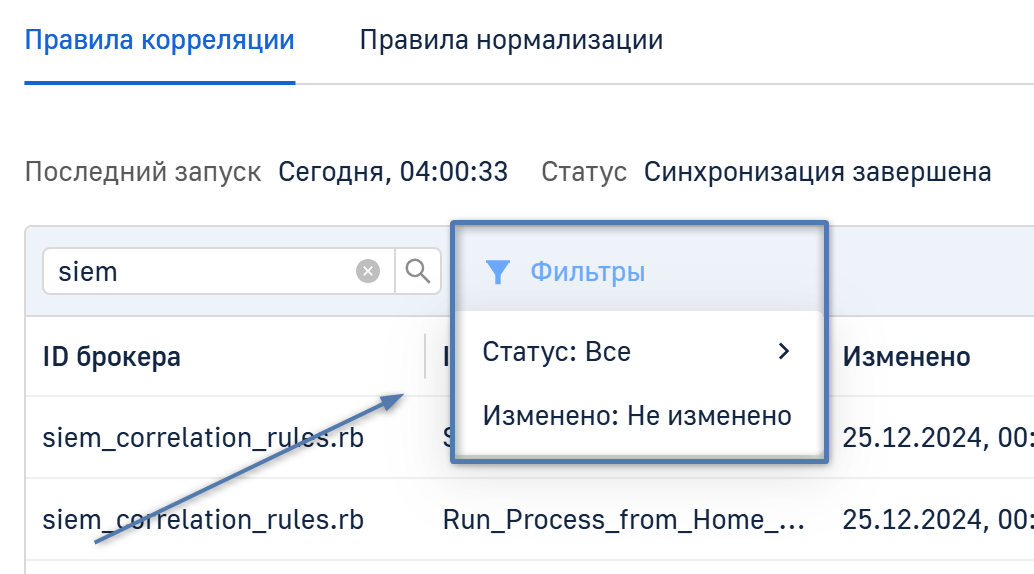
Task: Select the Статус: Все filter option
Action: pos(557,352)
